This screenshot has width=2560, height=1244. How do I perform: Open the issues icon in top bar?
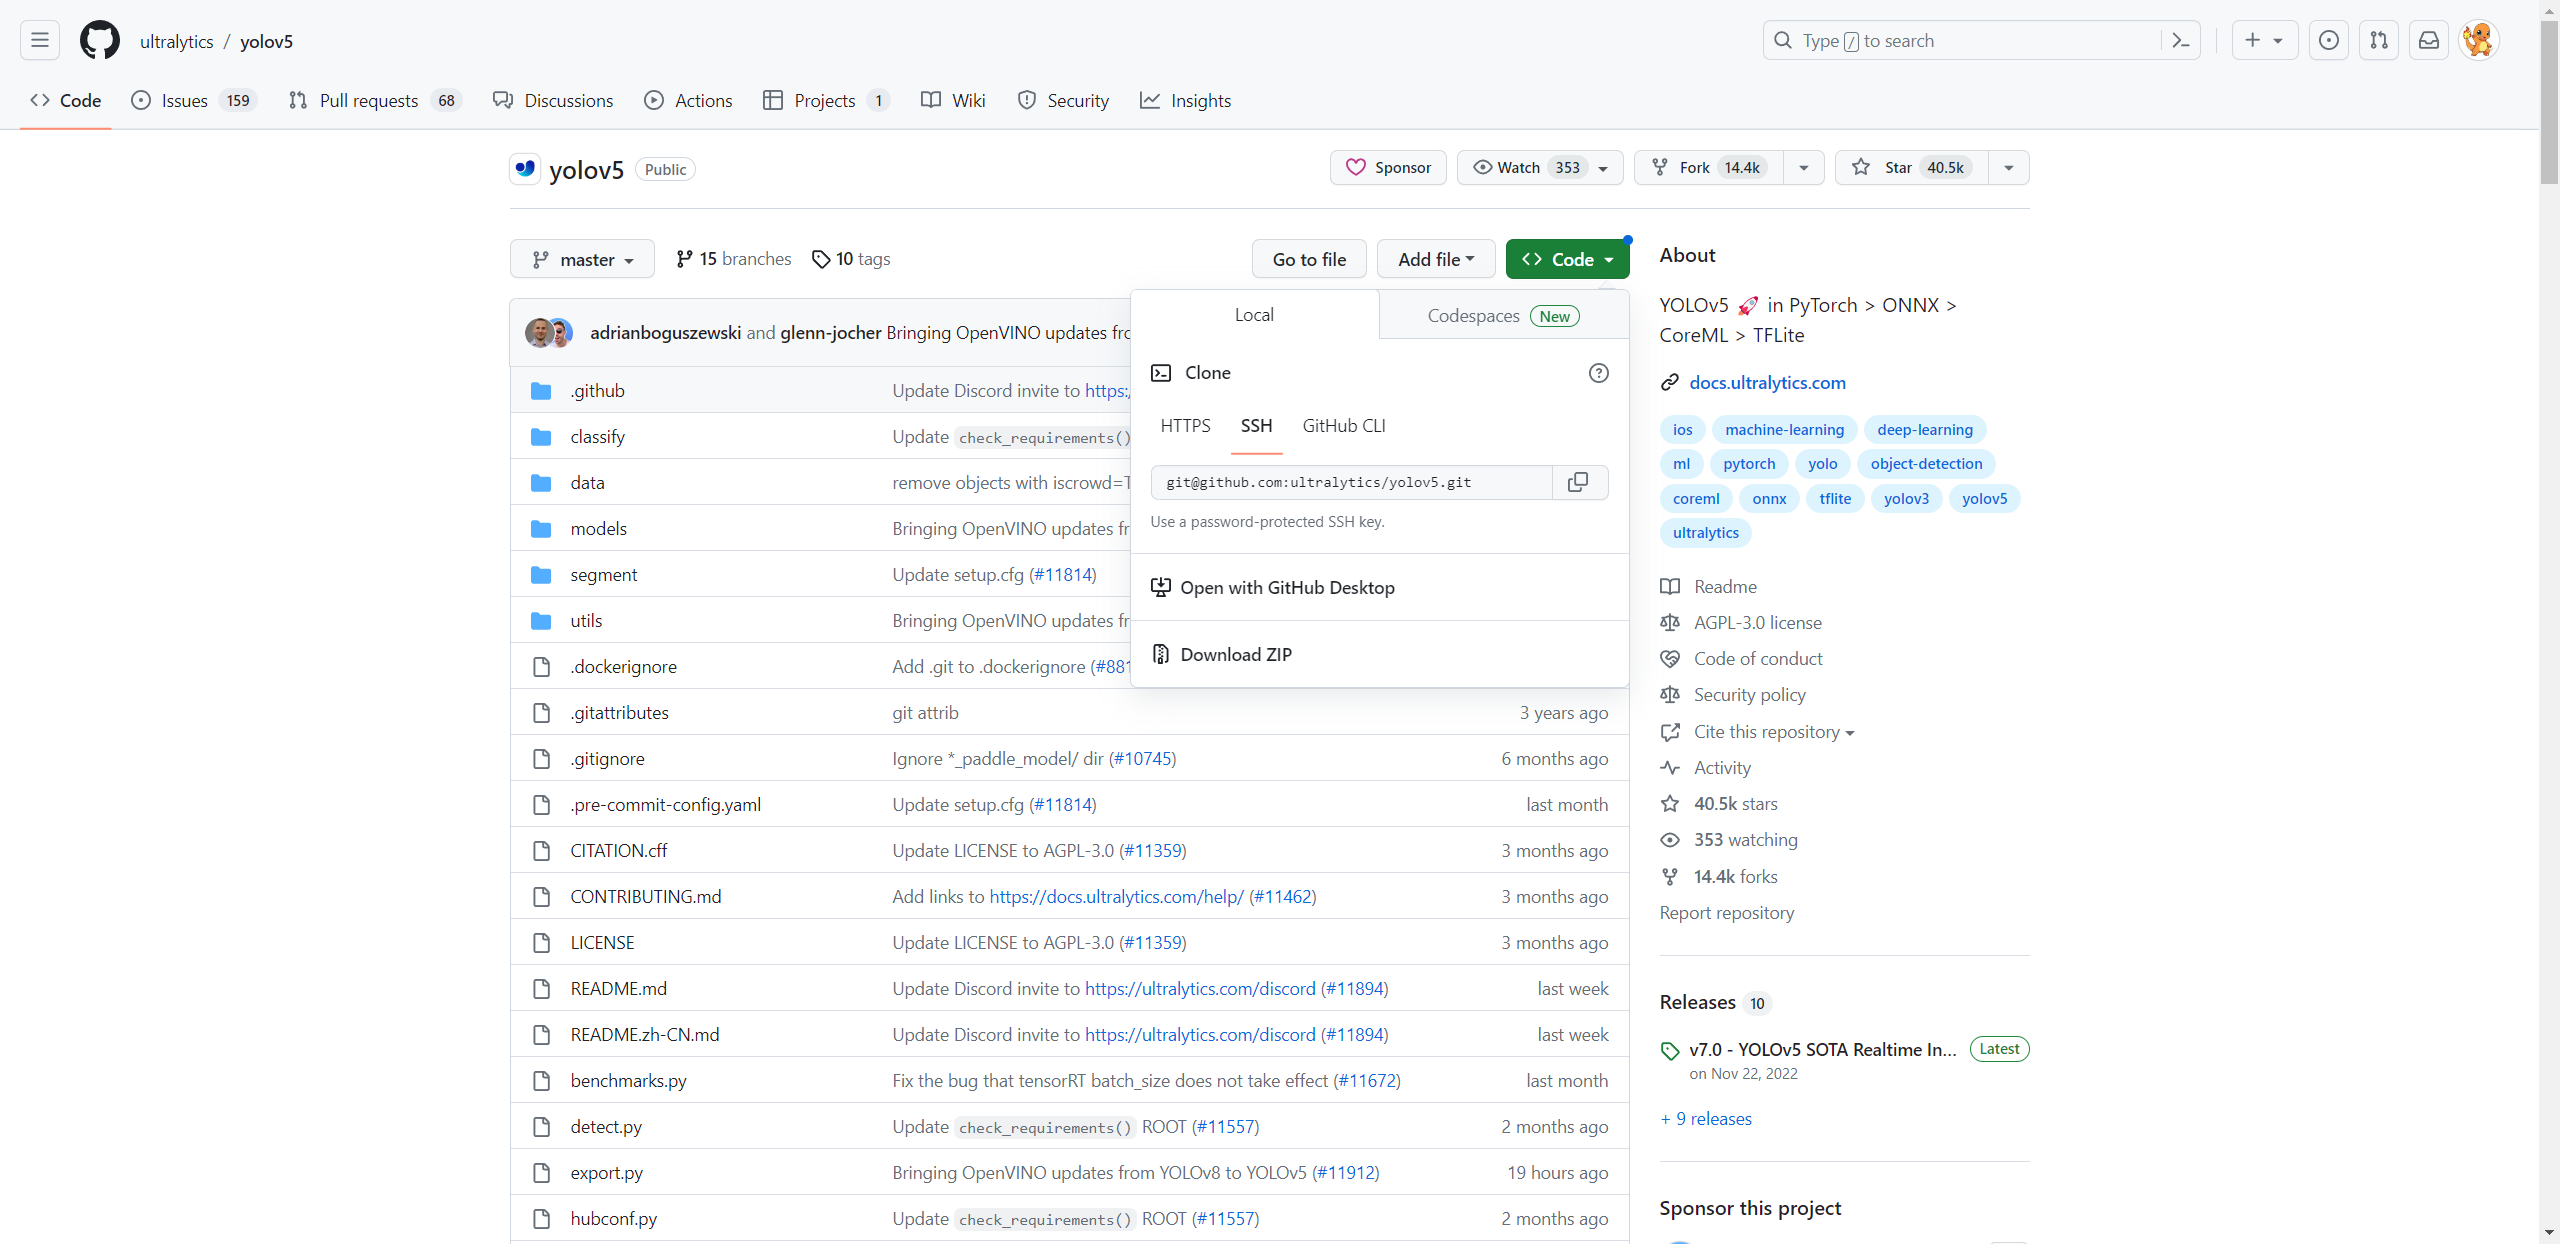pyautogui.click(x=2329, y=41)
